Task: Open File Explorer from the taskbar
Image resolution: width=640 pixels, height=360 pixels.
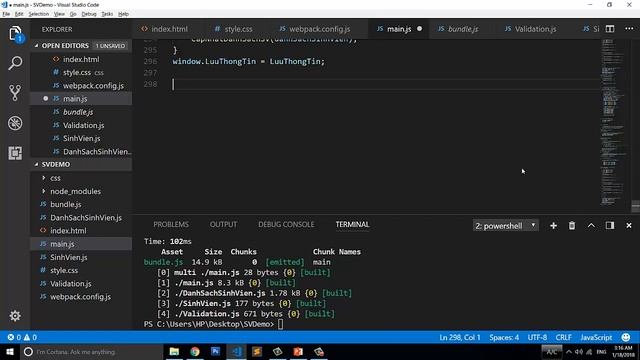Action: 174,351
